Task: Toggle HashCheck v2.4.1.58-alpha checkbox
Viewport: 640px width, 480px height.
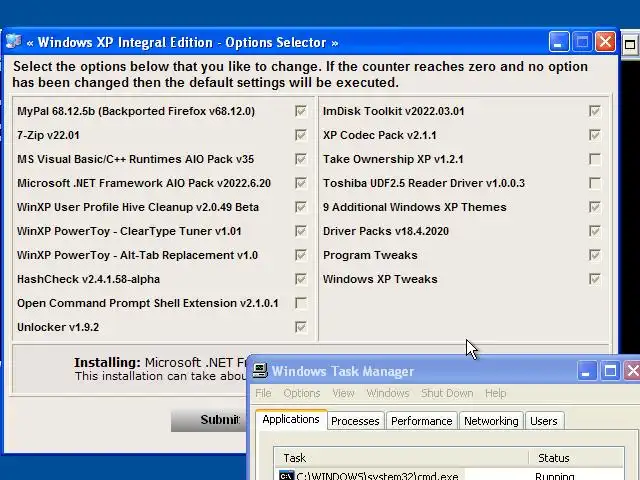Action: pos(301,279)
